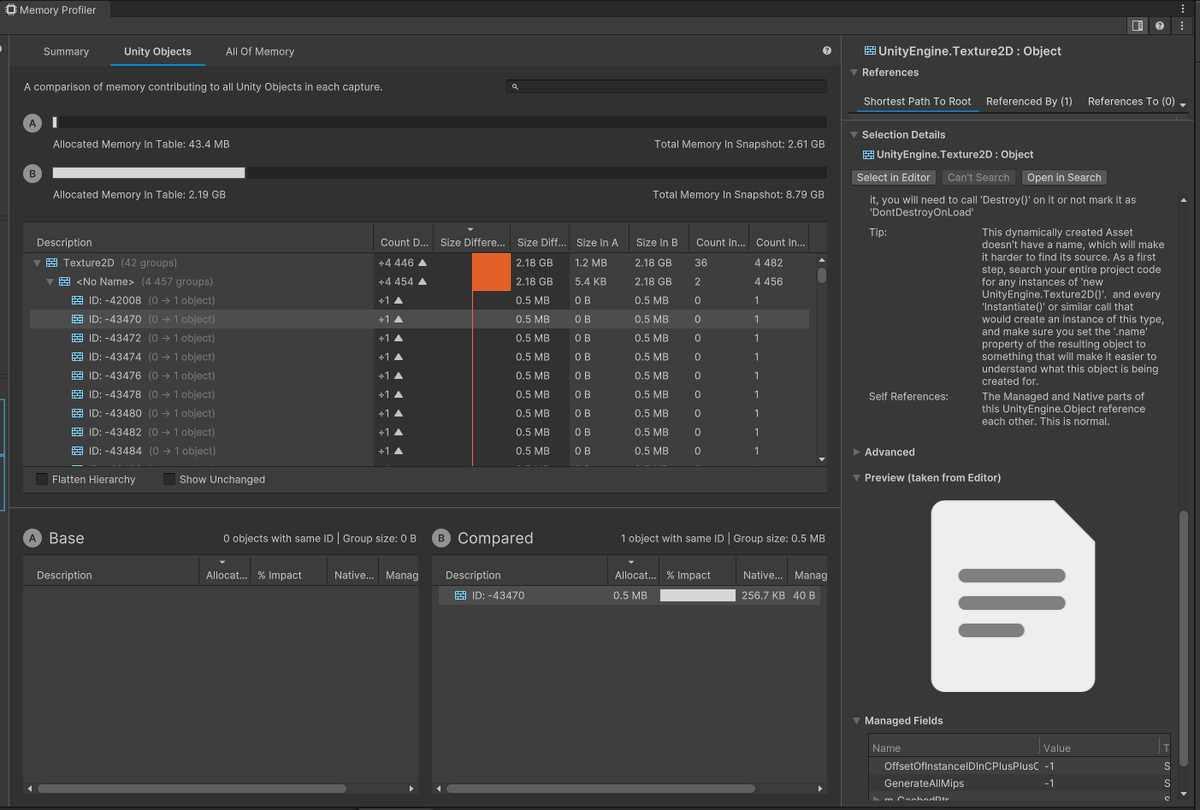Viewport: 1200px width, 810px height.
Task: Sort by the Size In A column header
Action: (x=597, y=242)
